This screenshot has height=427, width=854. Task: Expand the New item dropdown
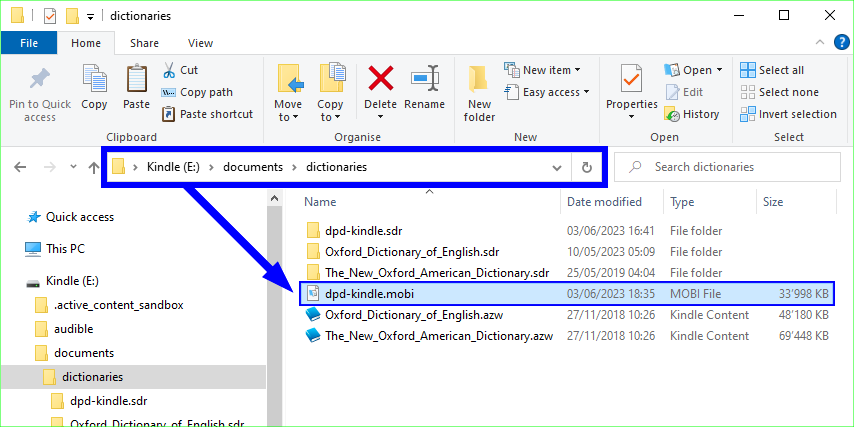point(546,70)
